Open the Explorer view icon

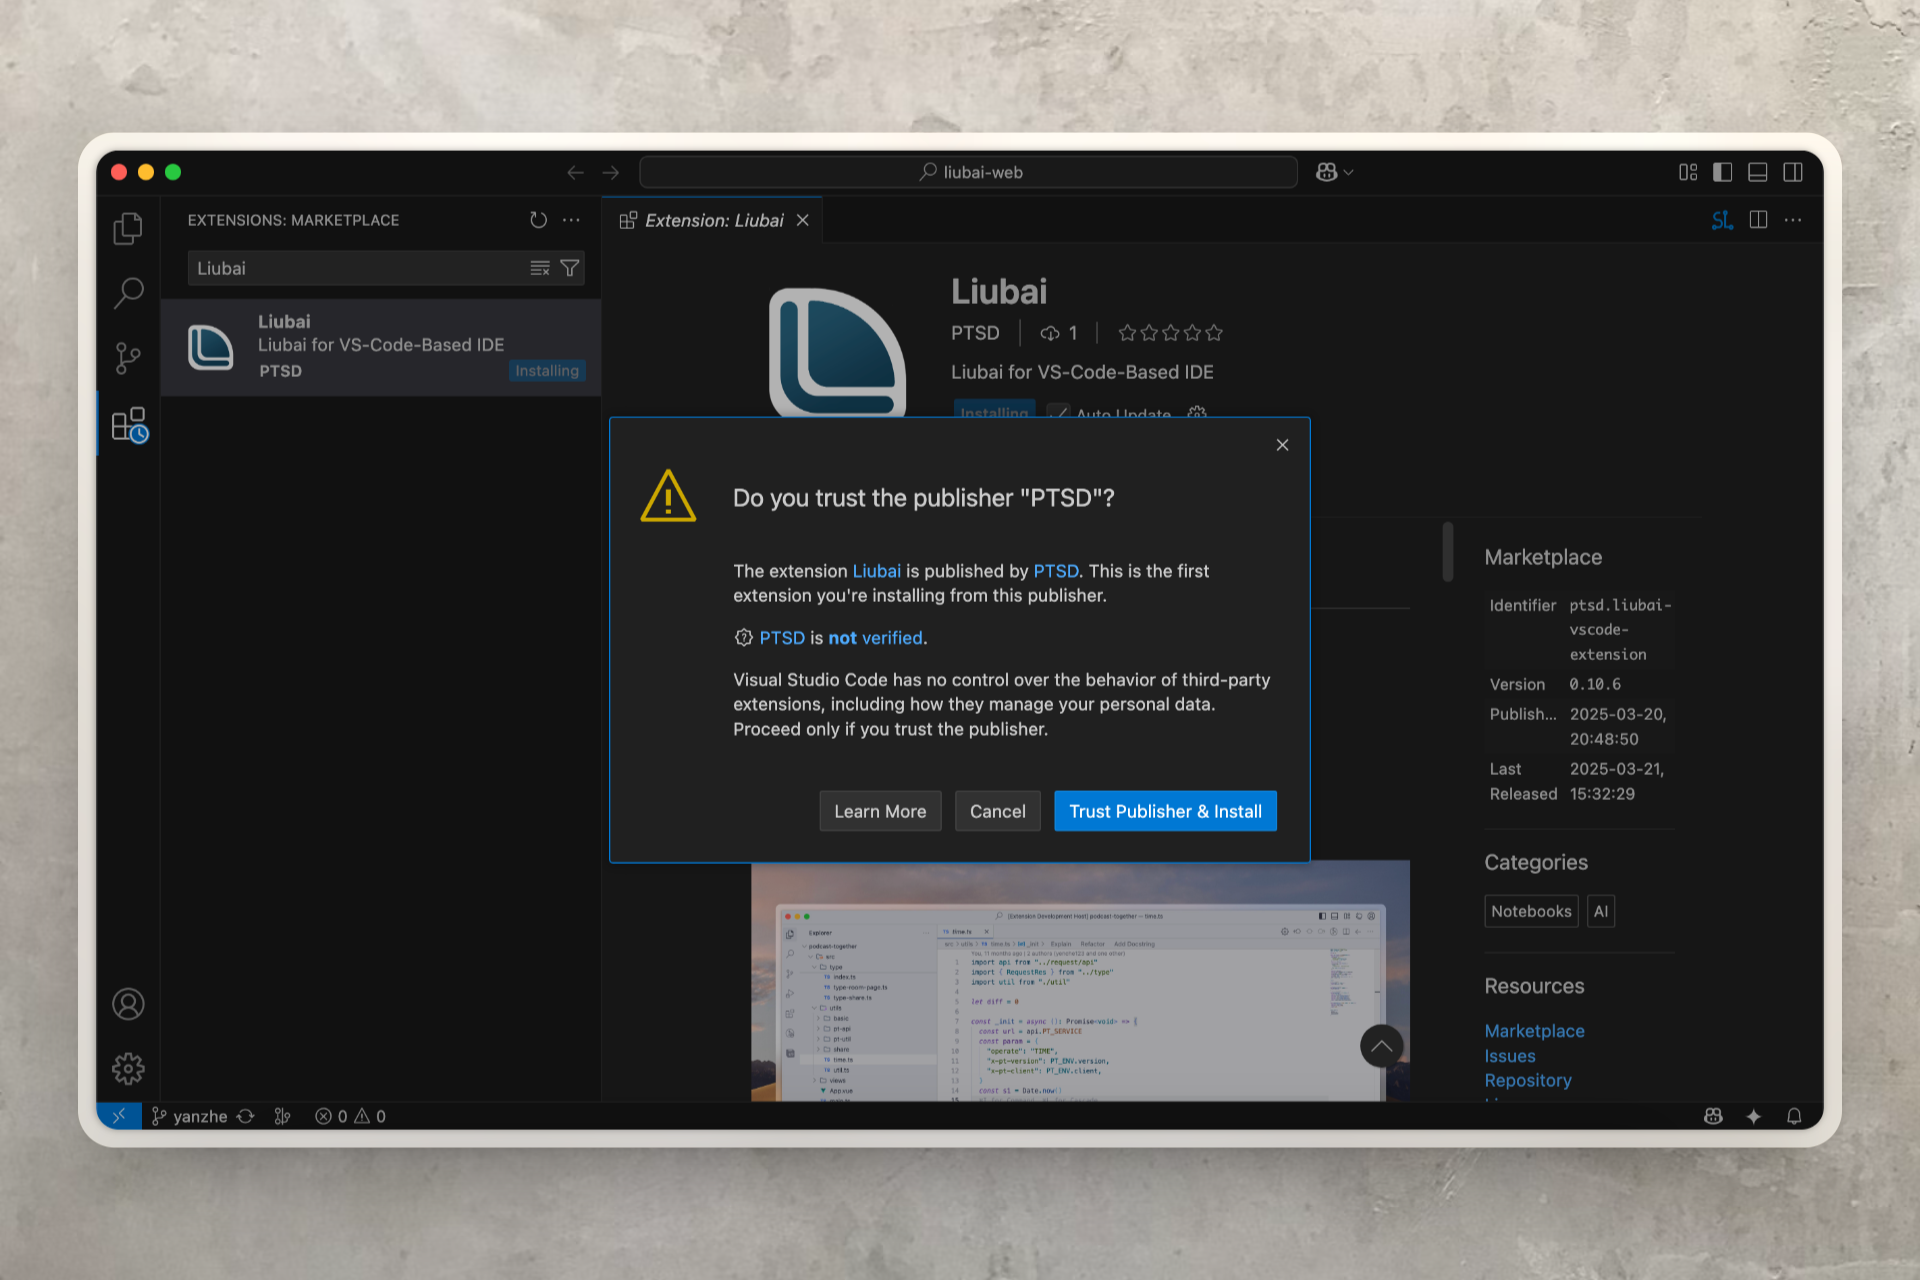click(x=128, y=229)
